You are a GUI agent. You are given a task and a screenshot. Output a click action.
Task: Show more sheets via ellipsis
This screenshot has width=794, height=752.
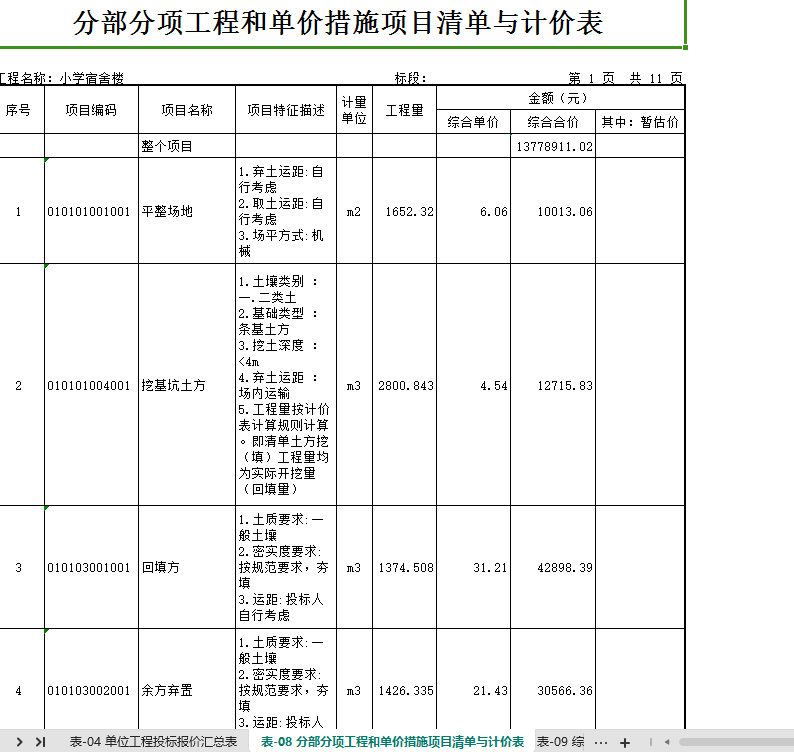coord(601,742)
